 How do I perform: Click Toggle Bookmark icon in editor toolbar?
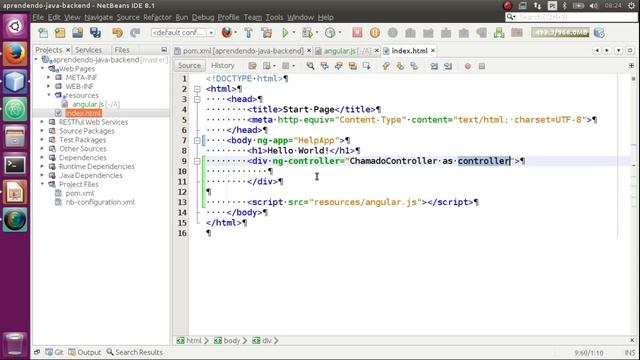(414, 66)
